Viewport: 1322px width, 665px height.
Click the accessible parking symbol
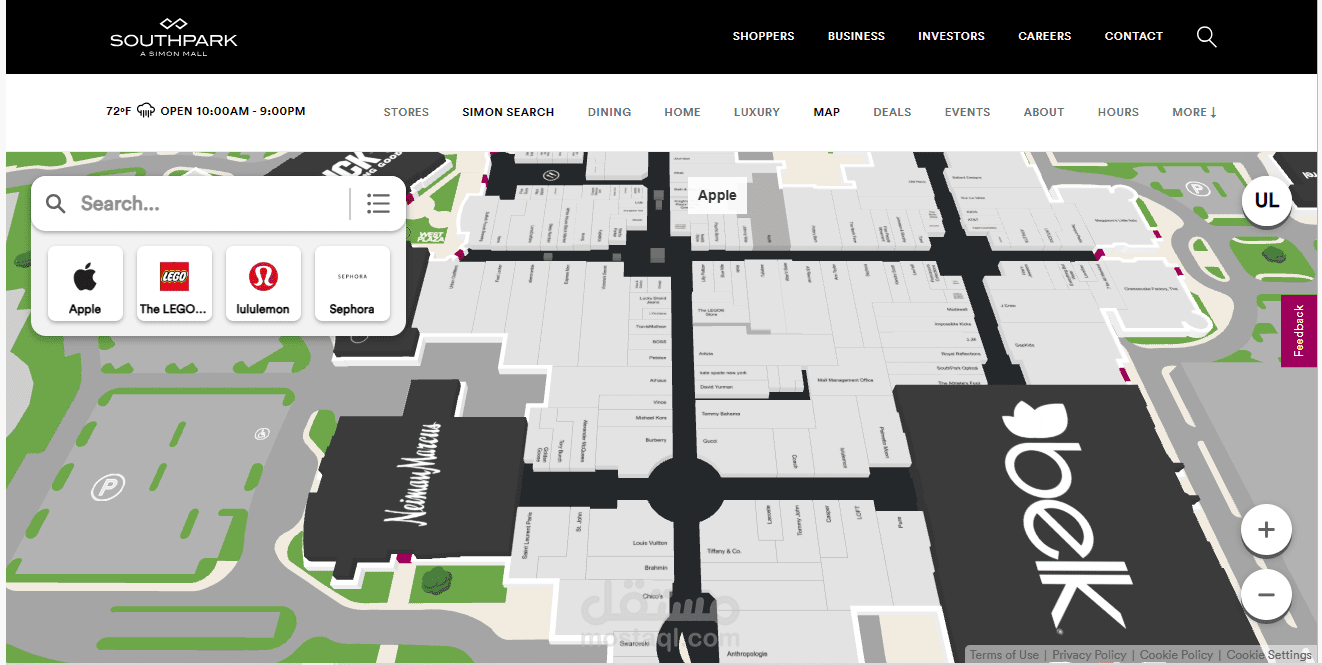pos(263,433)
